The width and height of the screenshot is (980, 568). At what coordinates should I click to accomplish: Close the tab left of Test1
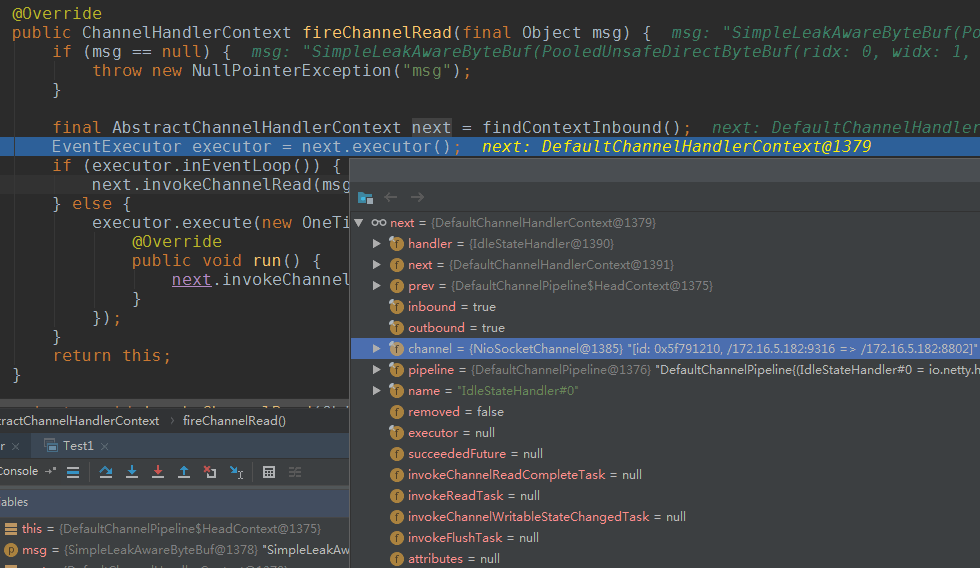coord(16,446)
